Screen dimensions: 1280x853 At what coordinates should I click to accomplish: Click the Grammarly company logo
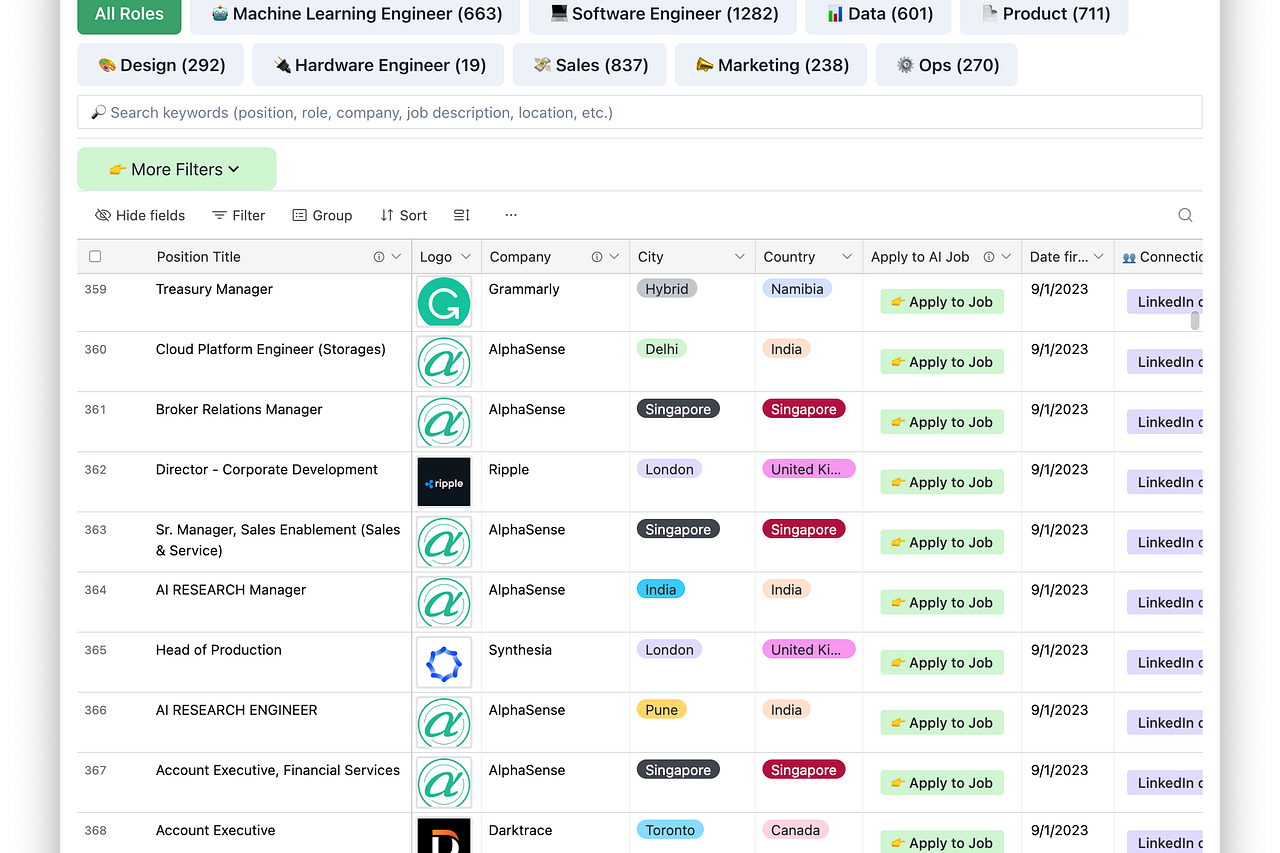click(443, 302)
